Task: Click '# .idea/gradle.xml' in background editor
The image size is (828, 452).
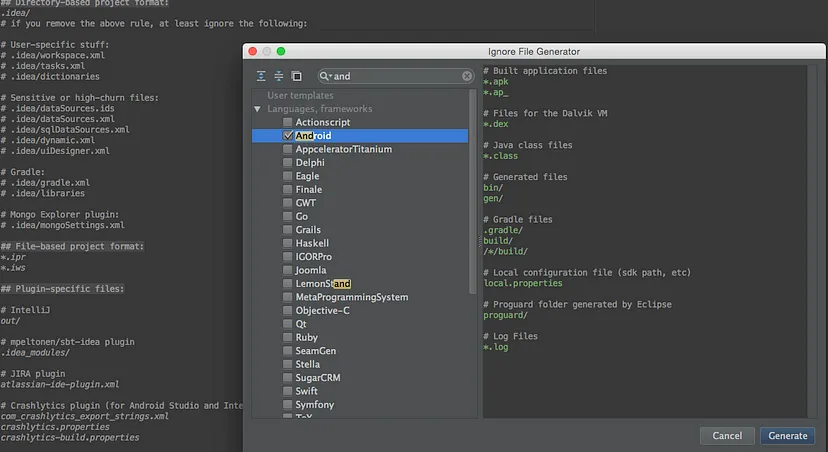Action: tap(45, 183)
